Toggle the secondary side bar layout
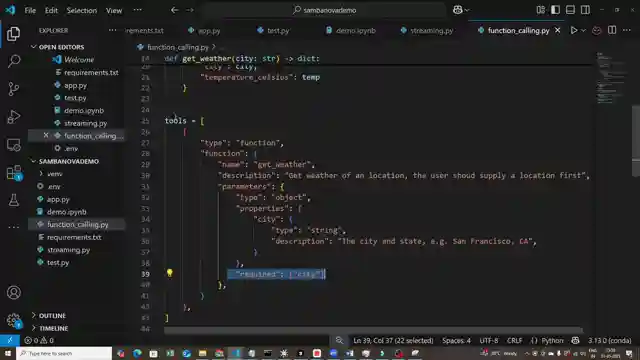 point(585,10)
